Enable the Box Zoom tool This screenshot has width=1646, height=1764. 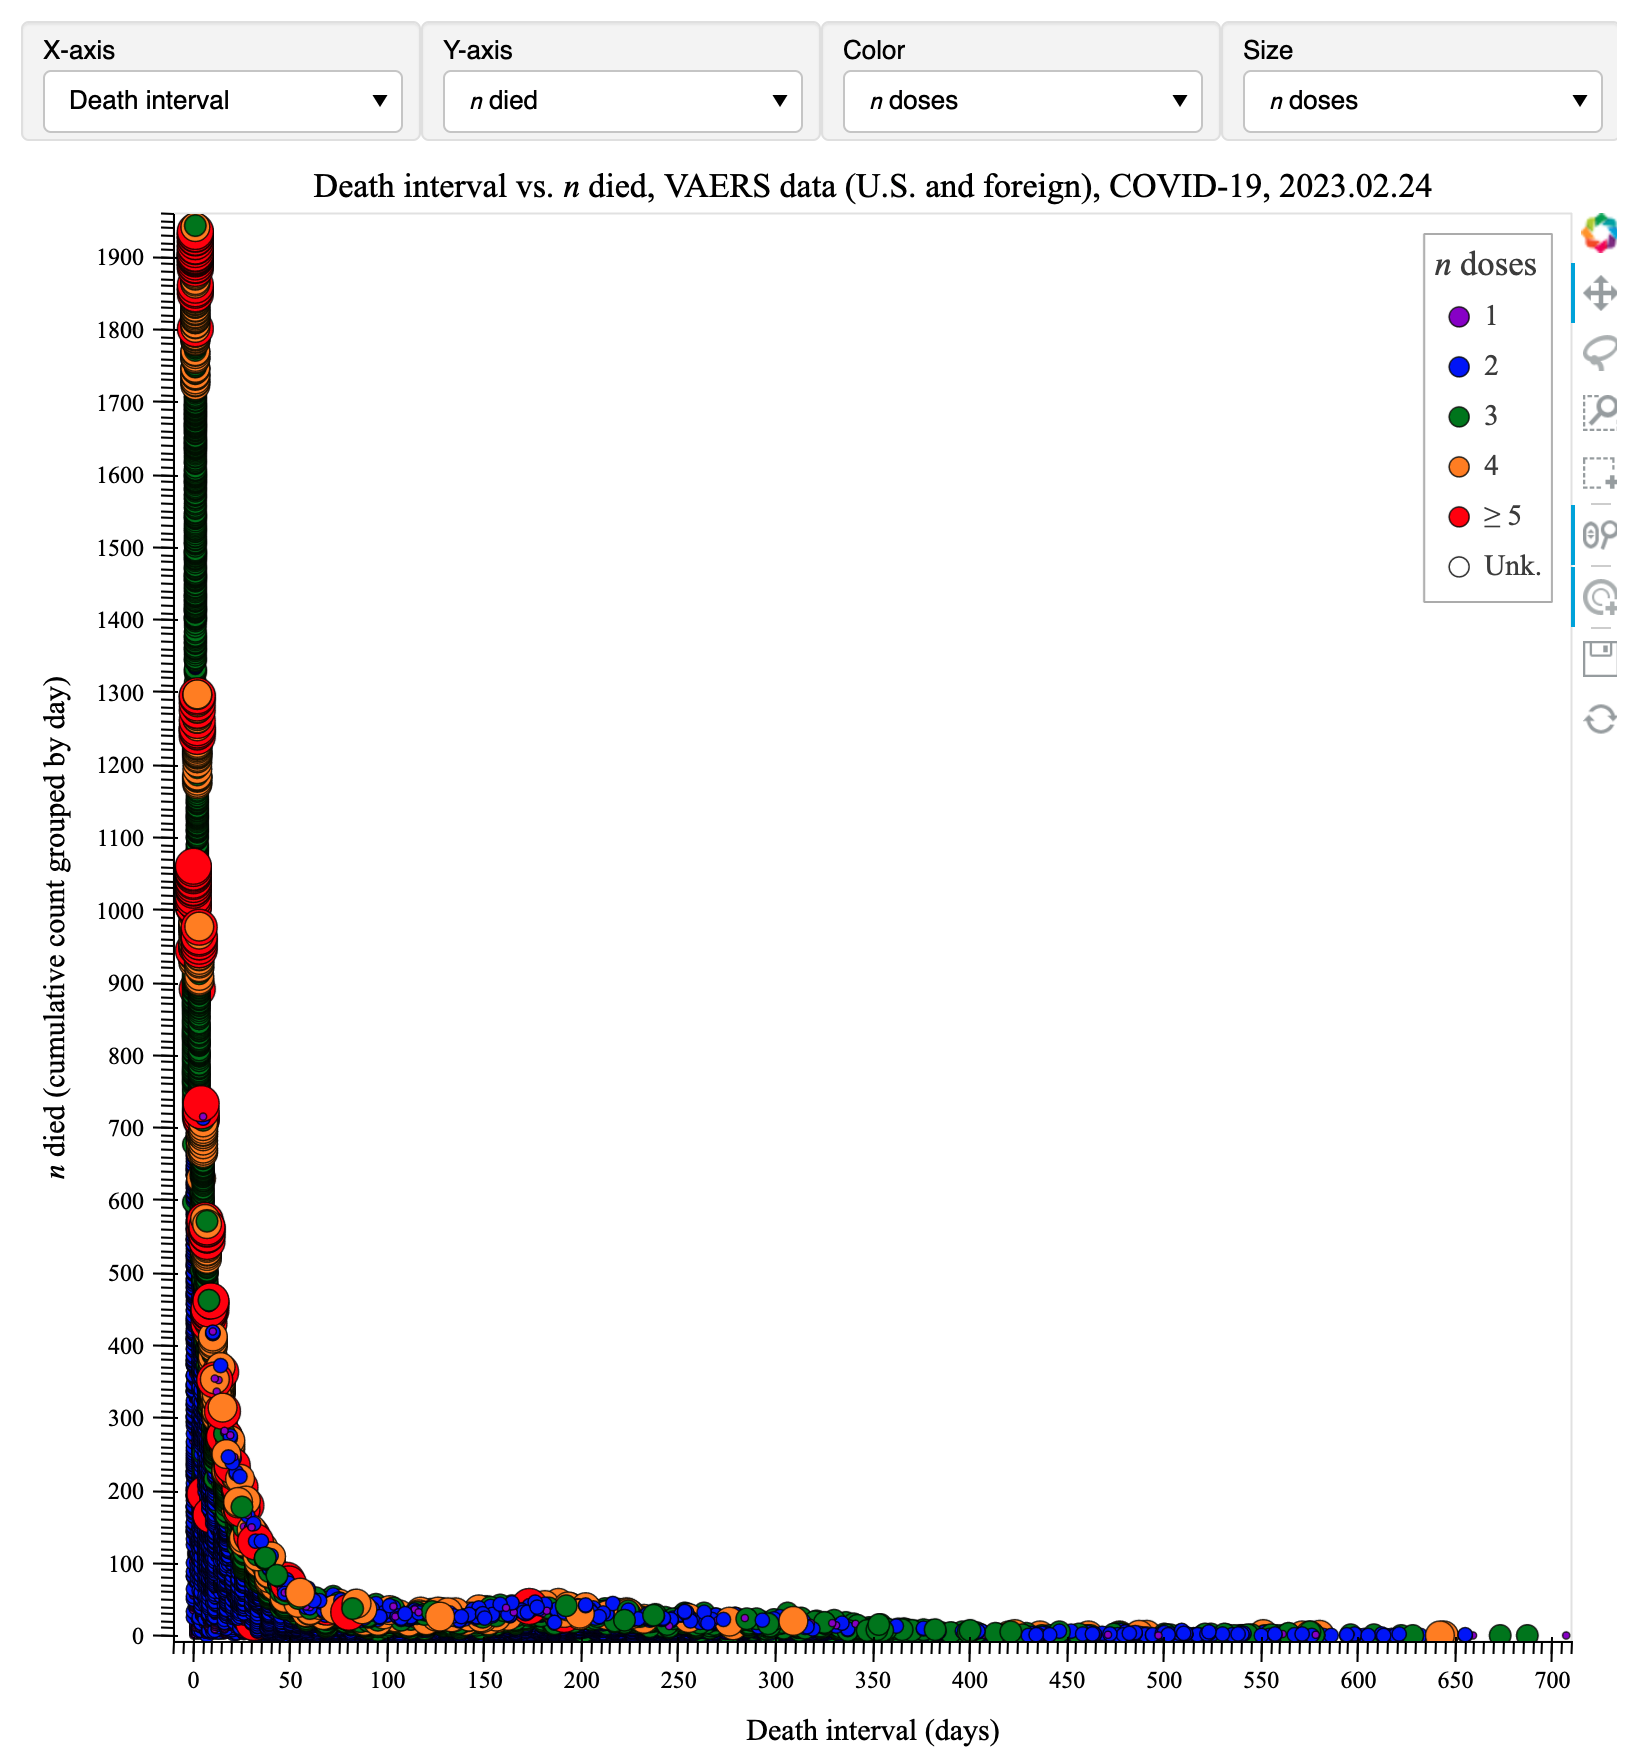[x=1599, y=412]
